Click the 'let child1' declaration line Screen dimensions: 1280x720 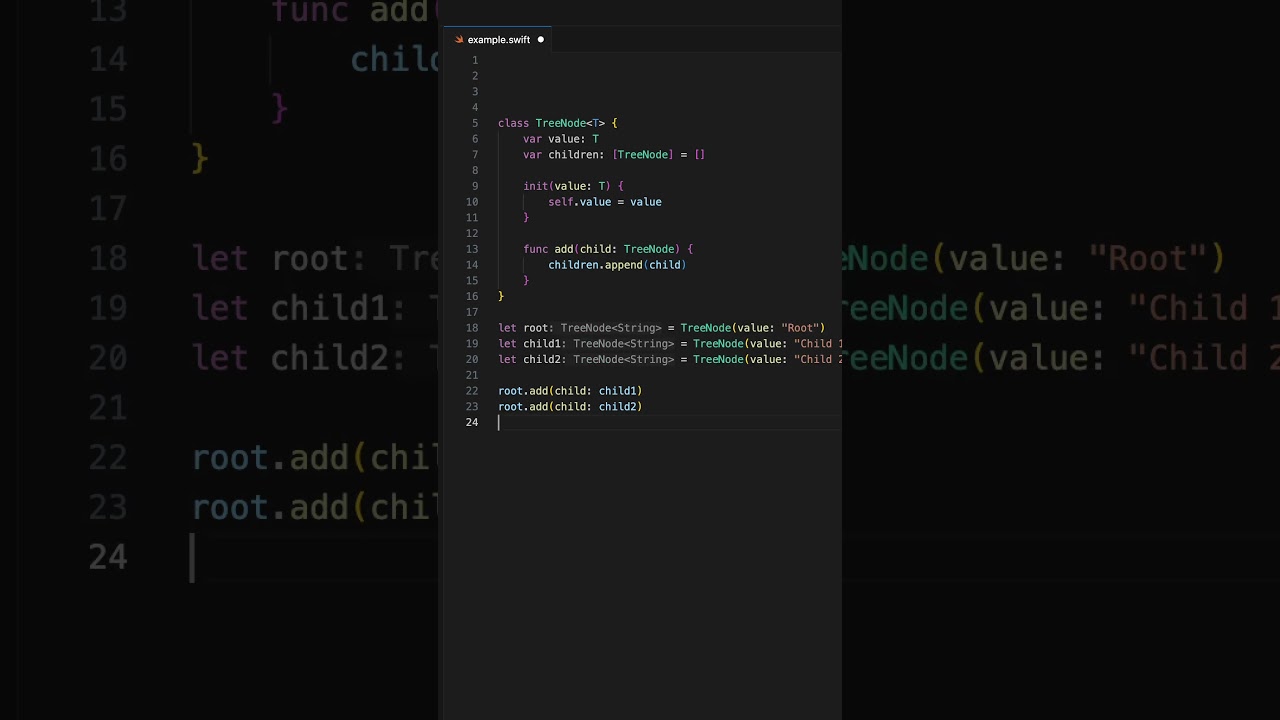670,344
